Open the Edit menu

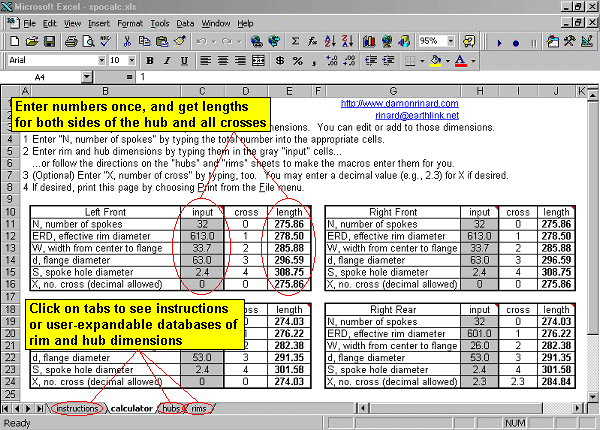point(49,23)
